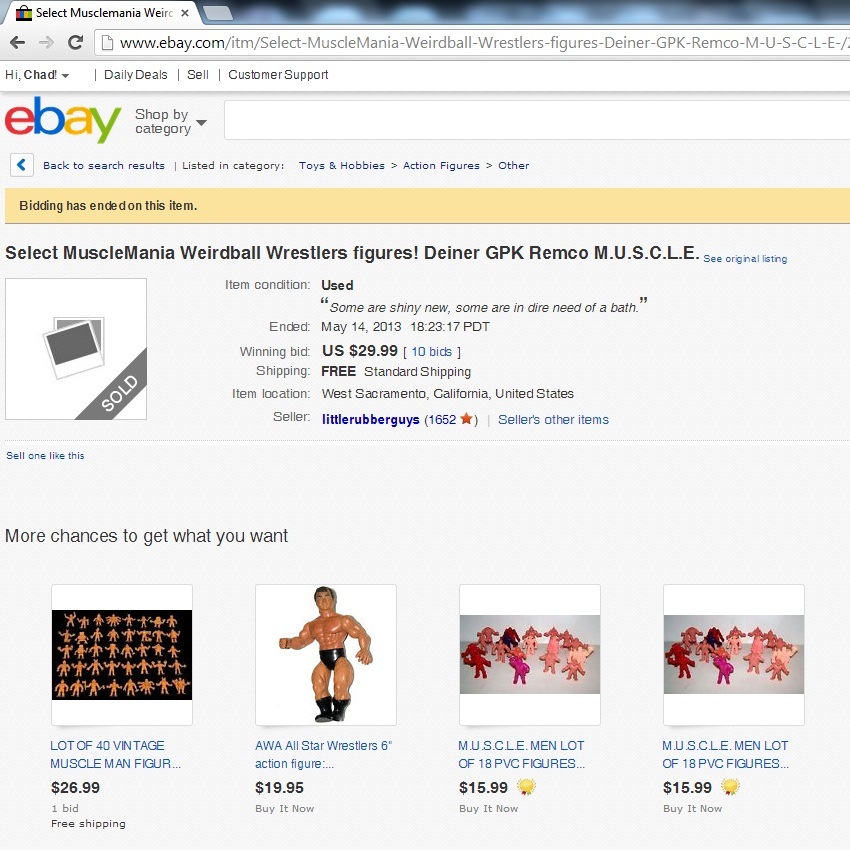Open a new browser tab

tap(217, 13)
